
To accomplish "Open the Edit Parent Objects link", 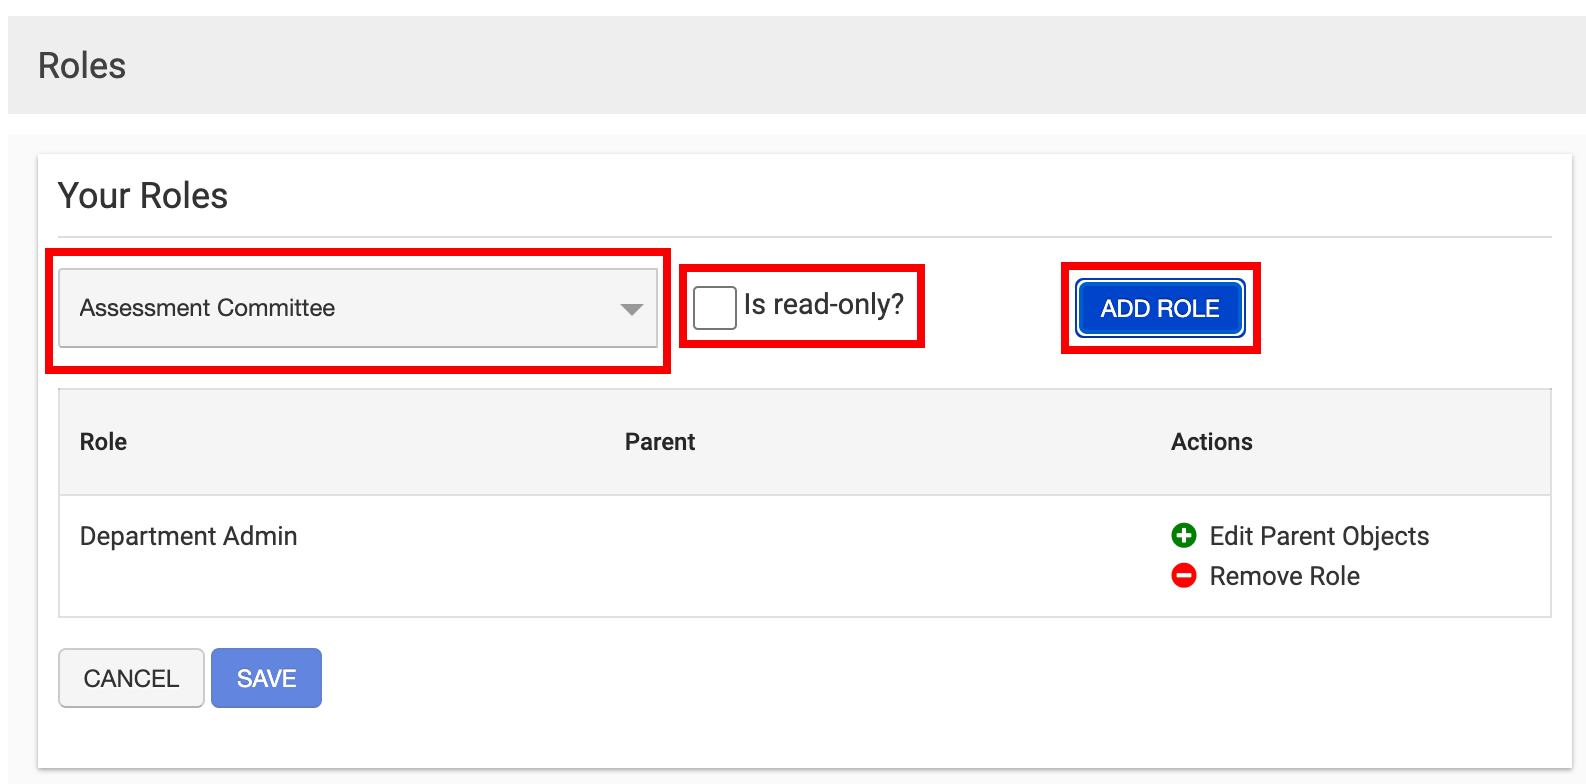I will tap(1318, 536).
